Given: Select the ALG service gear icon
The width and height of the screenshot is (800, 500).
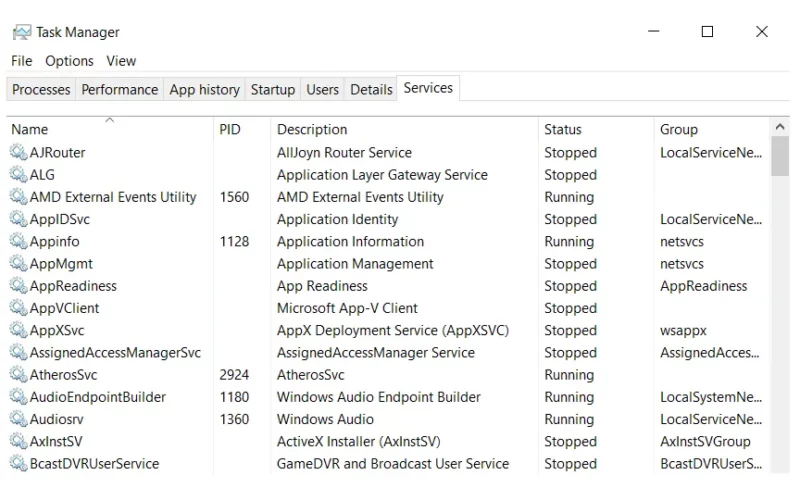Looking at the screenshot, I should (x=18, y=174).
